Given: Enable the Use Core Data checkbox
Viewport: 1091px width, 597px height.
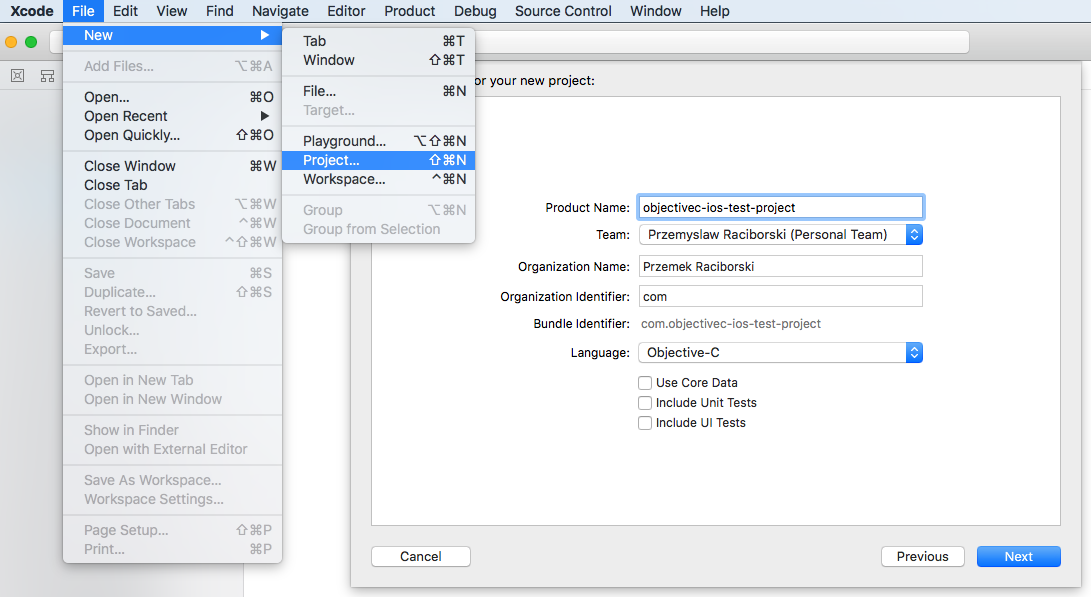Looking at the screenshot, I should 645,382.
